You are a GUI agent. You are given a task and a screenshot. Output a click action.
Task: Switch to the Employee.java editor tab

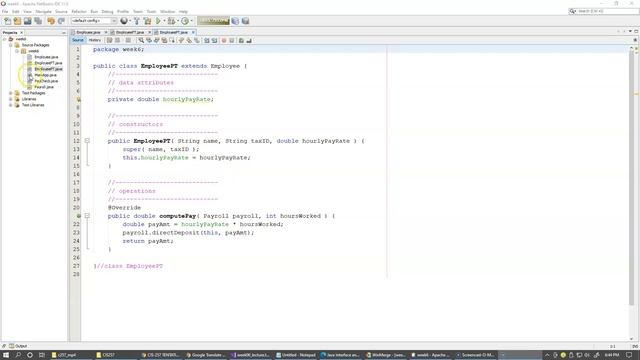coord(88,32)
